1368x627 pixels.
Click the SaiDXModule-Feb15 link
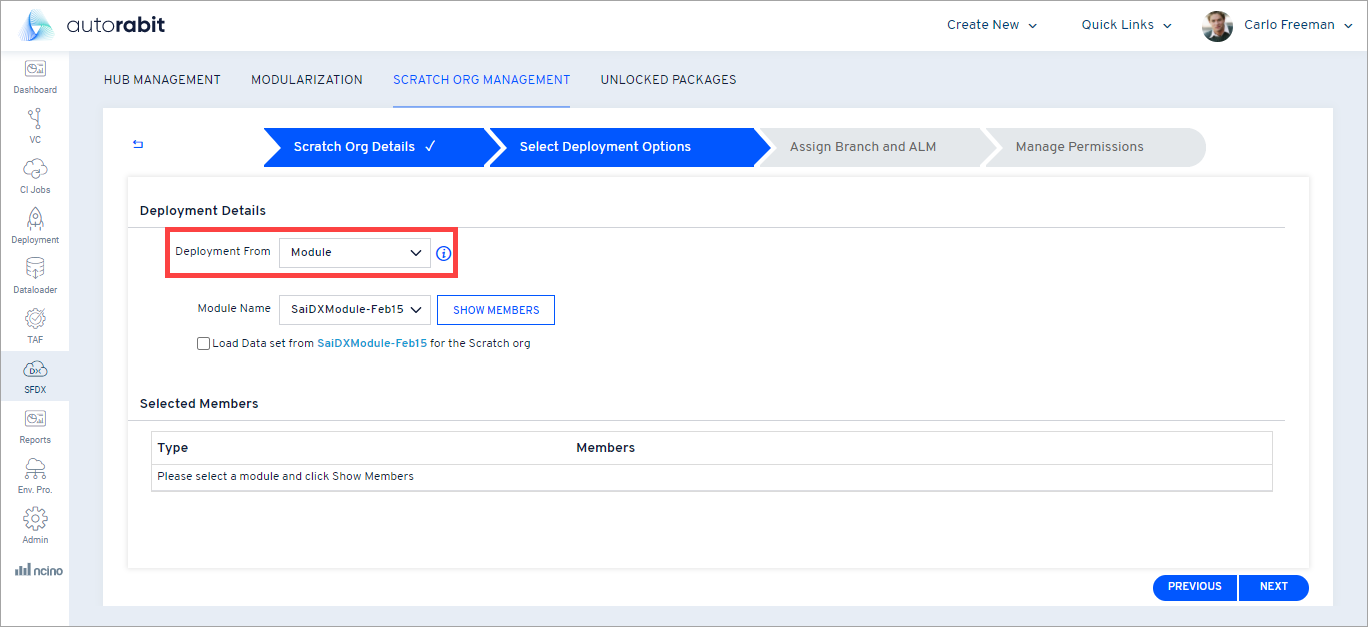tap(371, 343)
